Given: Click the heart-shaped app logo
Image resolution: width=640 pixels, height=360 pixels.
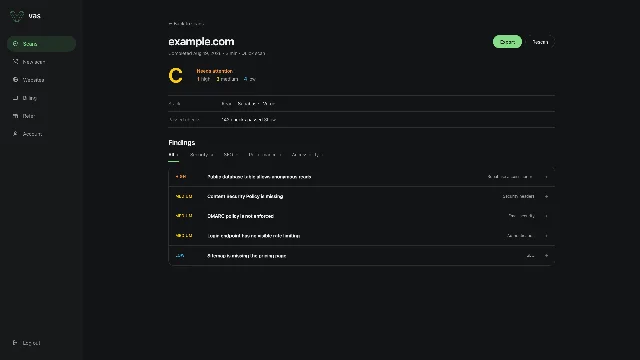Looking at the screenshot, I should tap(17, 16).
